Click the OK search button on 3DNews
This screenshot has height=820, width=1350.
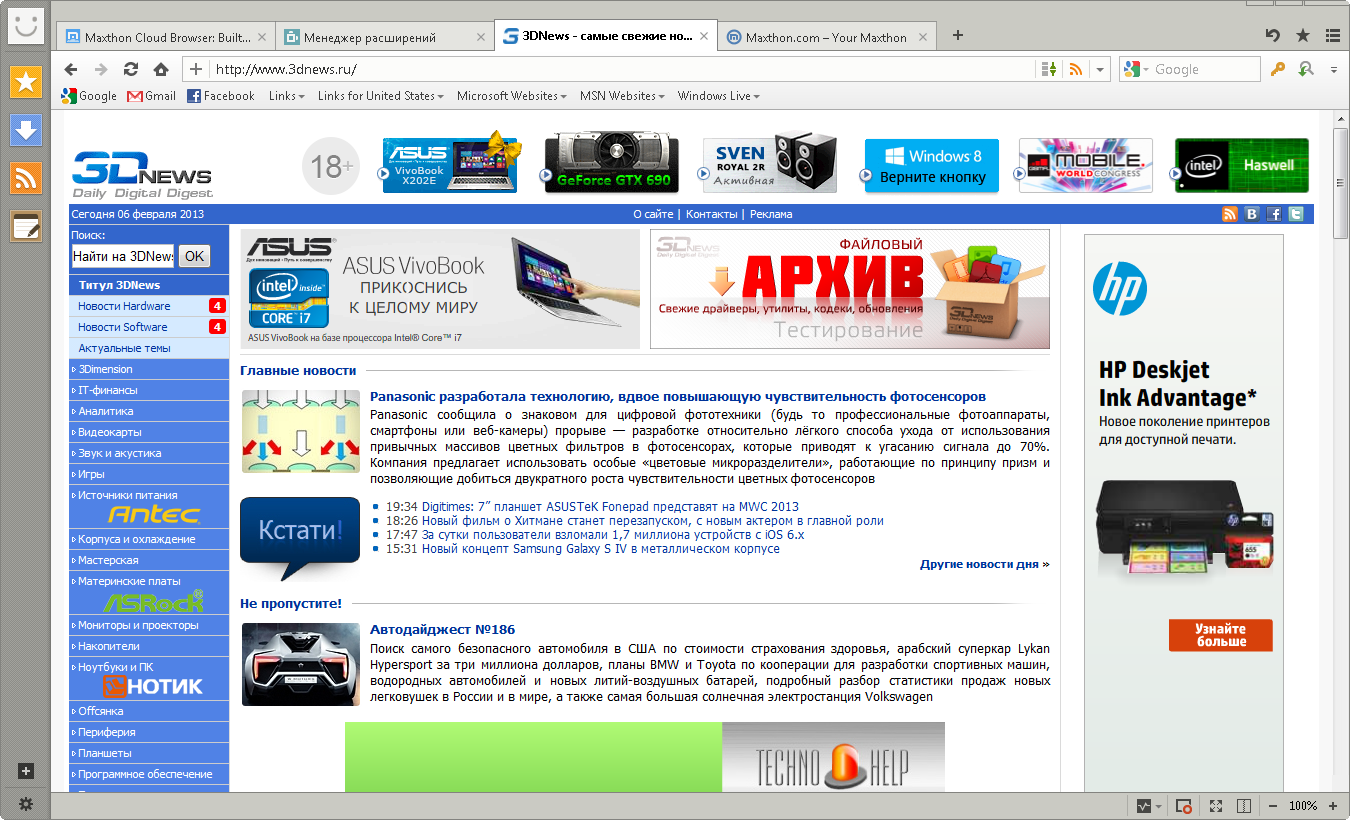point(194,256)
